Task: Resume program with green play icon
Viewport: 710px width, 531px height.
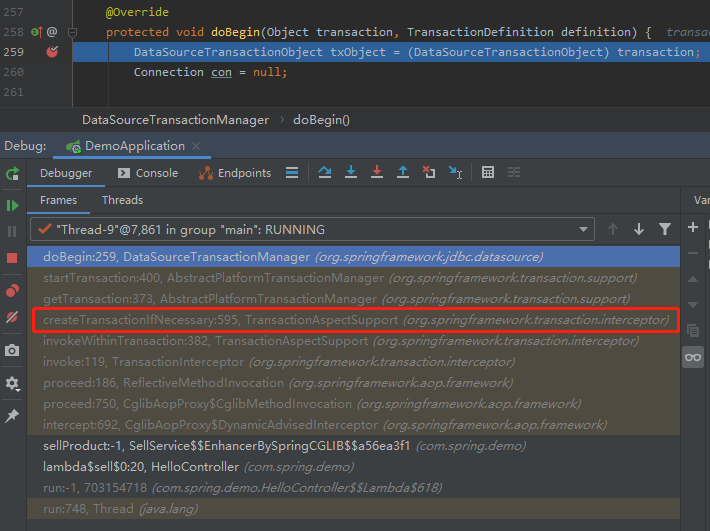Action: (12, 206)
